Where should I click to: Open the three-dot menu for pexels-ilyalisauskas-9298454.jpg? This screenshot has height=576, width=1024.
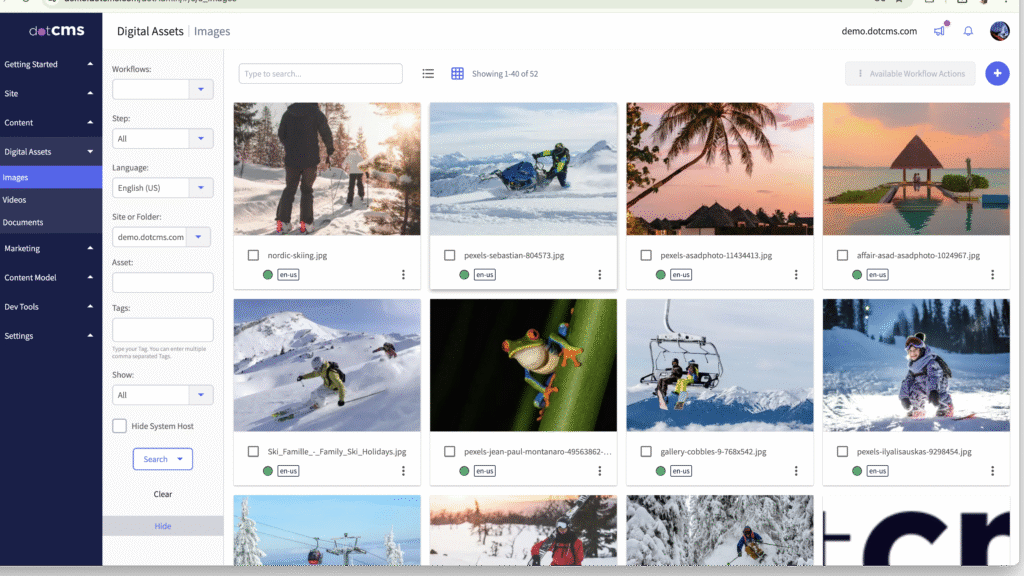tap(993, 471)
